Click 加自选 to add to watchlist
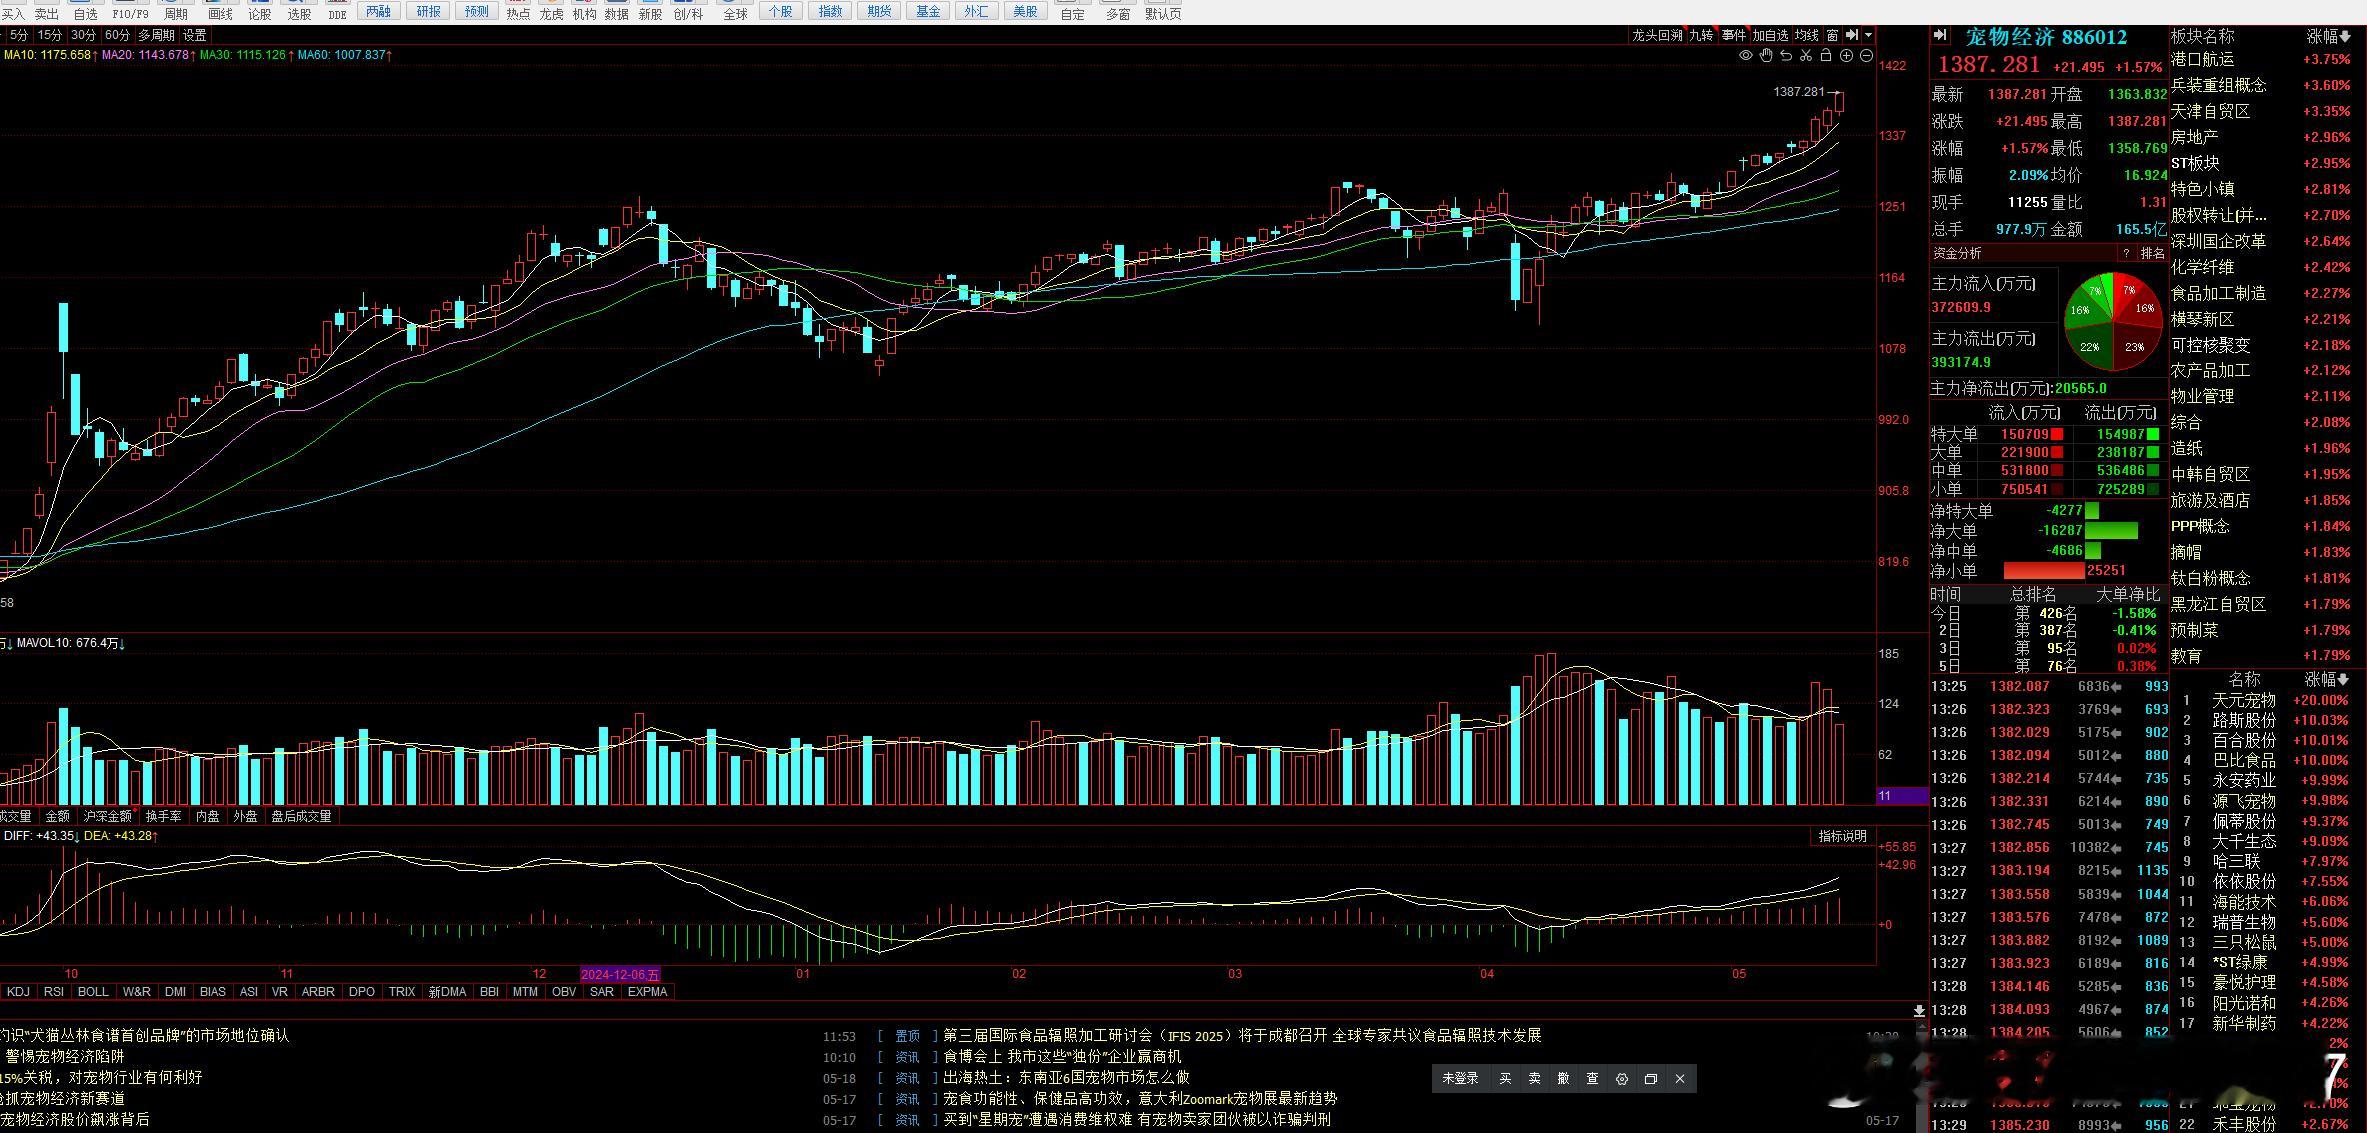This screenshot has width=2367, height=1133. pyautogui.click(x=1771, y=35)
